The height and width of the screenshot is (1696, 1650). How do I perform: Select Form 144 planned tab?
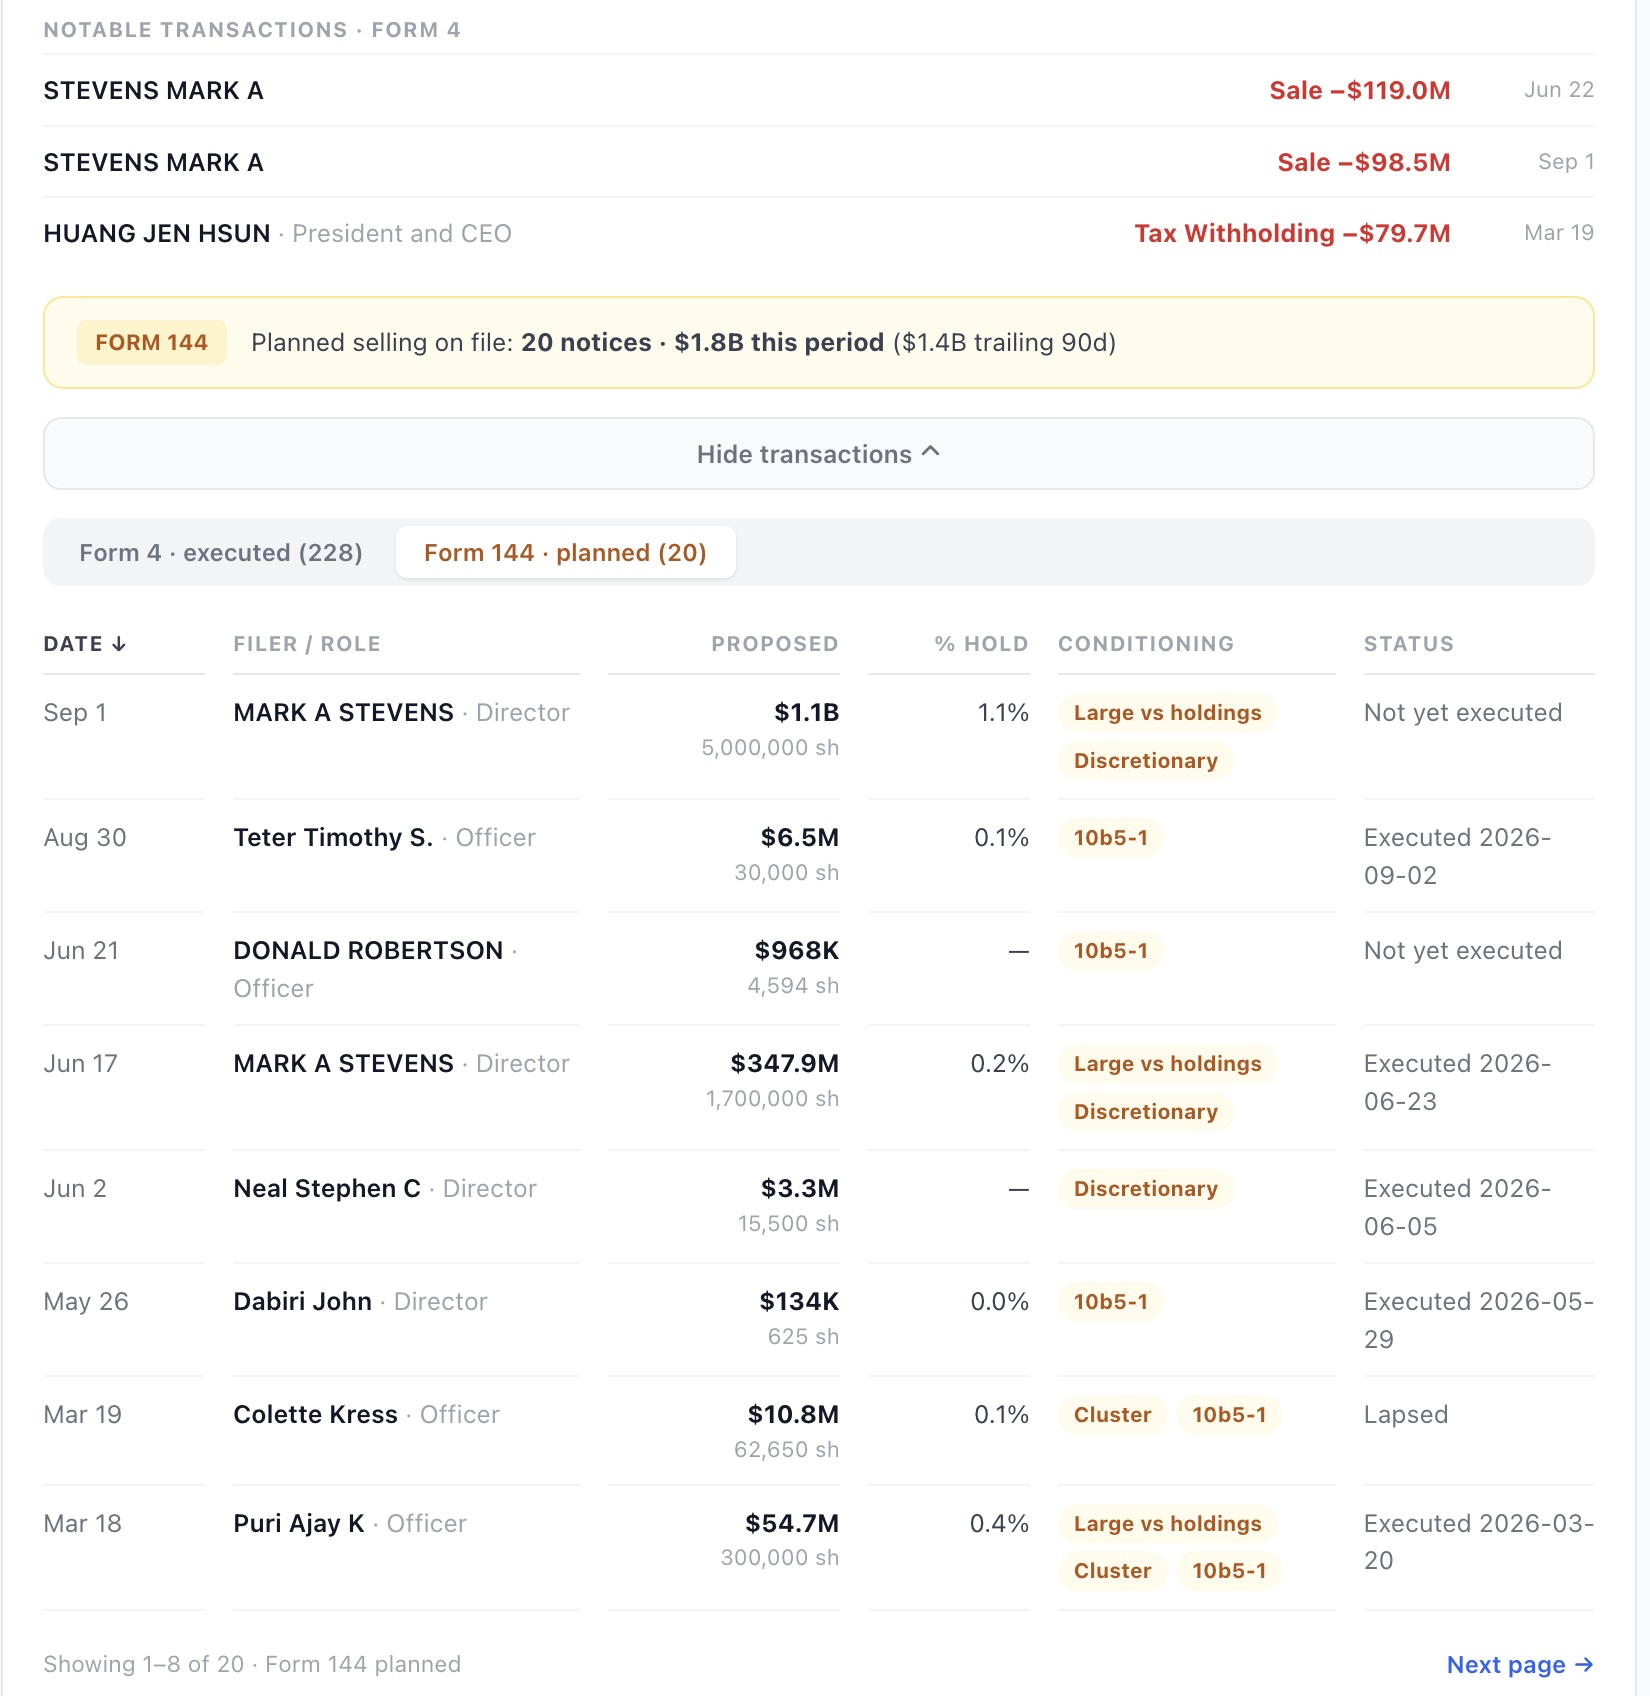click(565, 553)
